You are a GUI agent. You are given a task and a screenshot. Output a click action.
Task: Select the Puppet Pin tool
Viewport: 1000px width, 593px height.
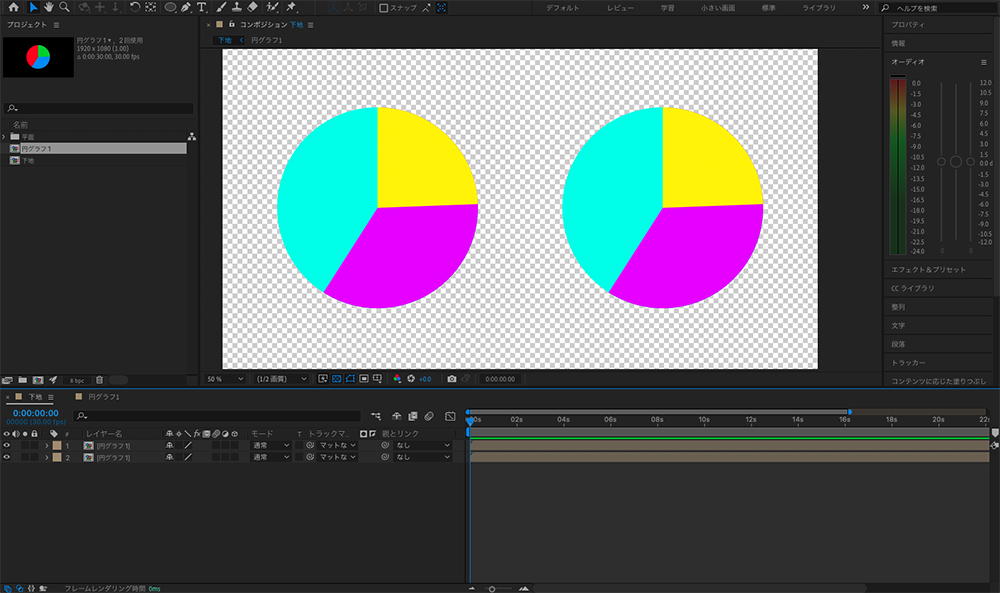click(x=291, y=7)
